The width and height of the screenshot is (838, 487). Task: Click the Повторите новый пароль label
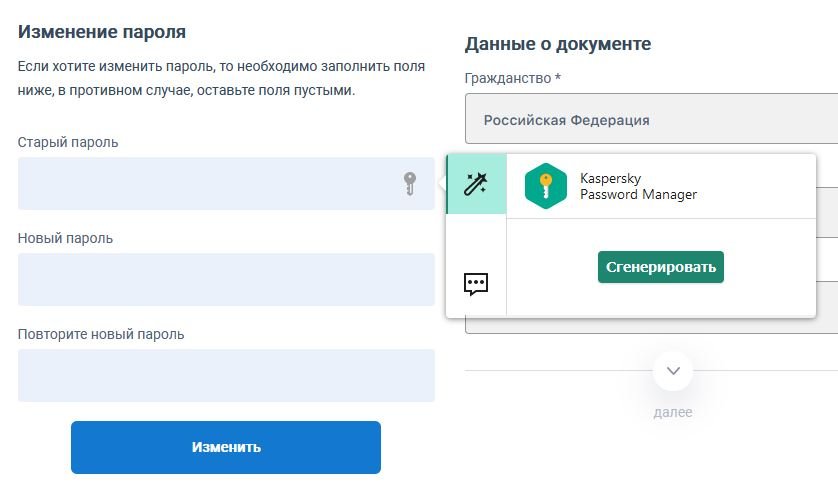coord(101,334)
